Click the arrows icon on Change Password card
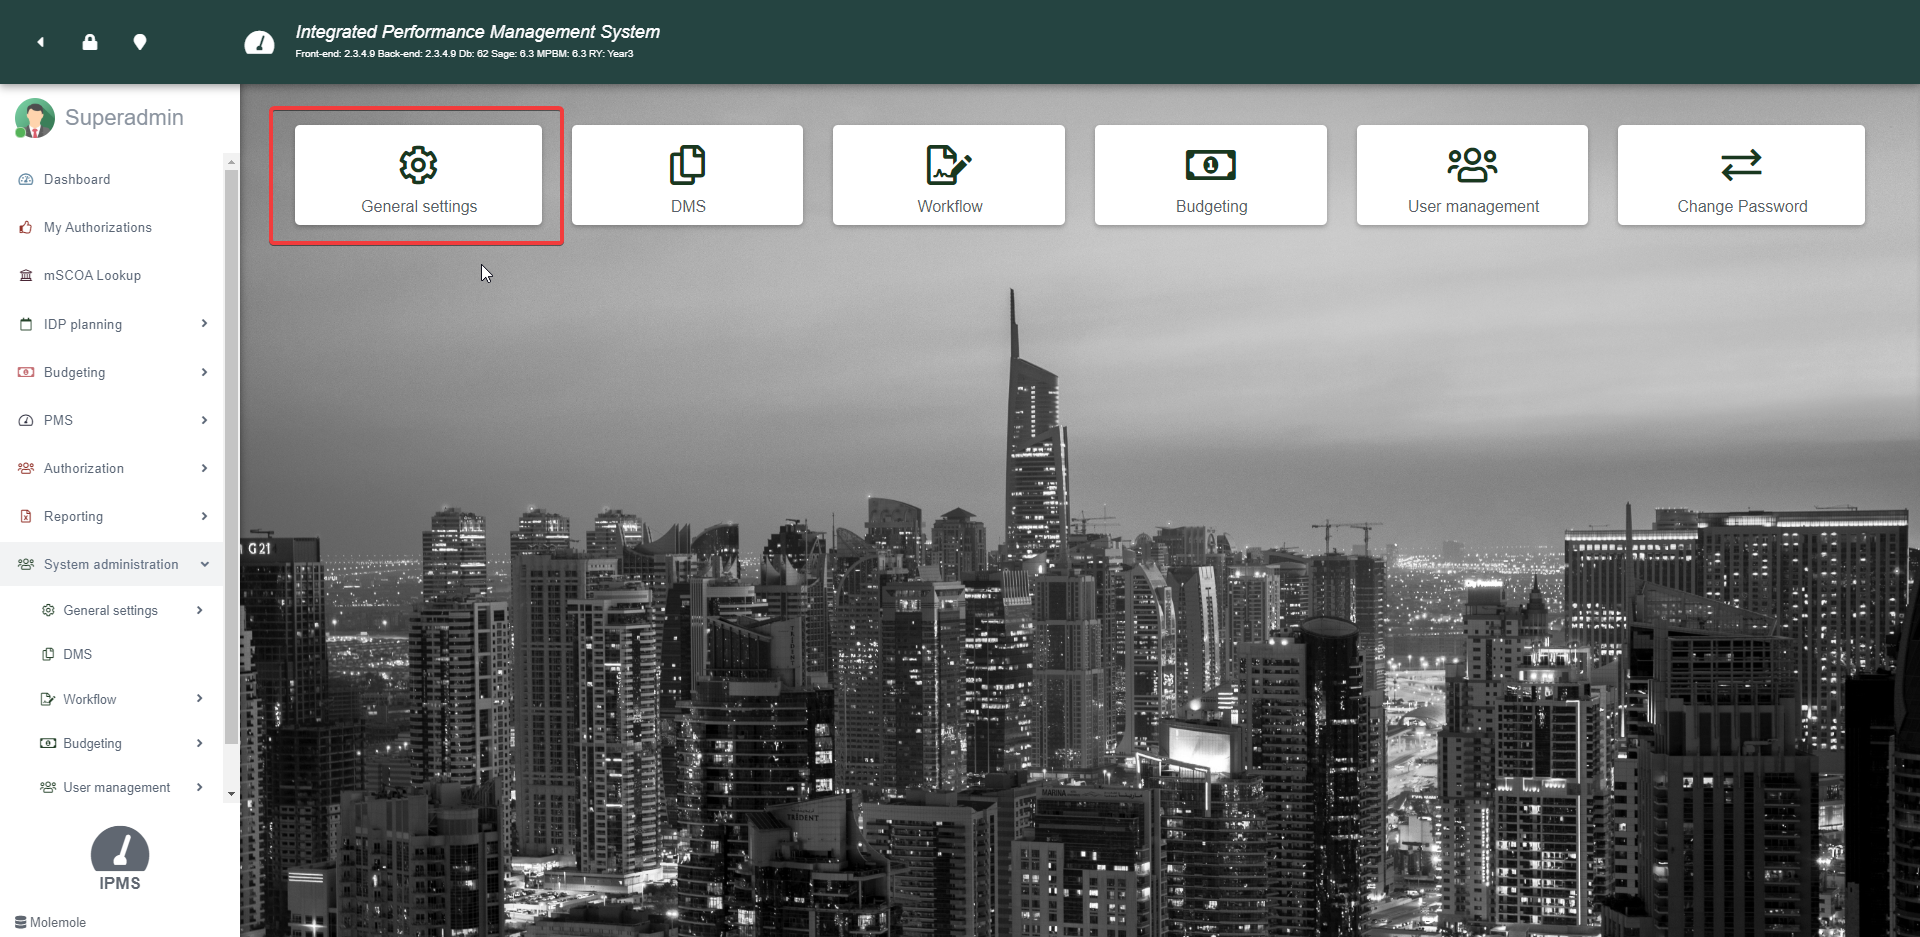The height and width of the screenshot is (937, 1920). [1741, 165]
